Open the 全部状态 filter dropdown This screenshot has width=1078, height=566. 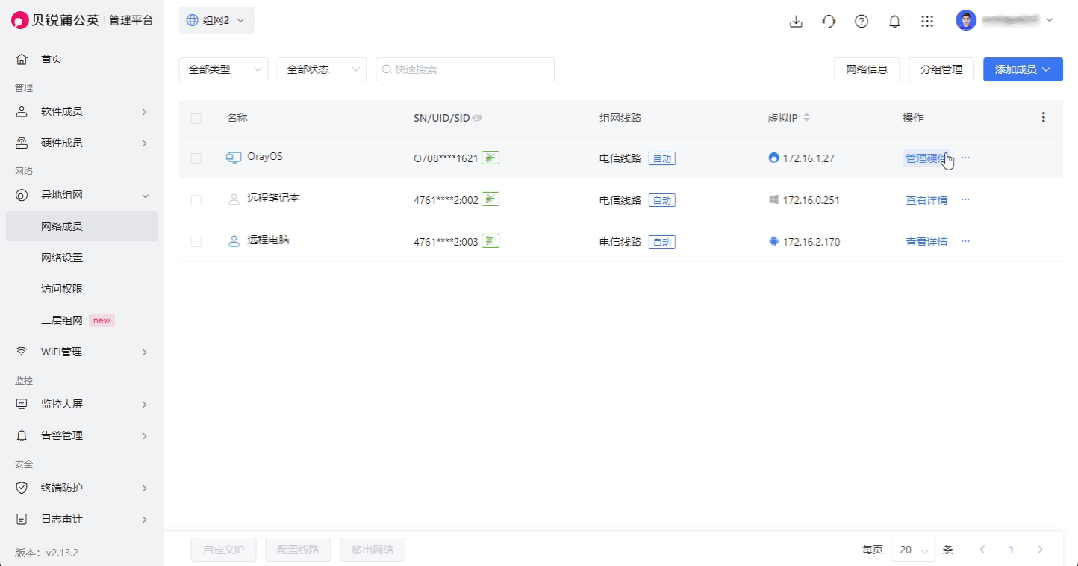pyautogui.click(x=322, y=69)
